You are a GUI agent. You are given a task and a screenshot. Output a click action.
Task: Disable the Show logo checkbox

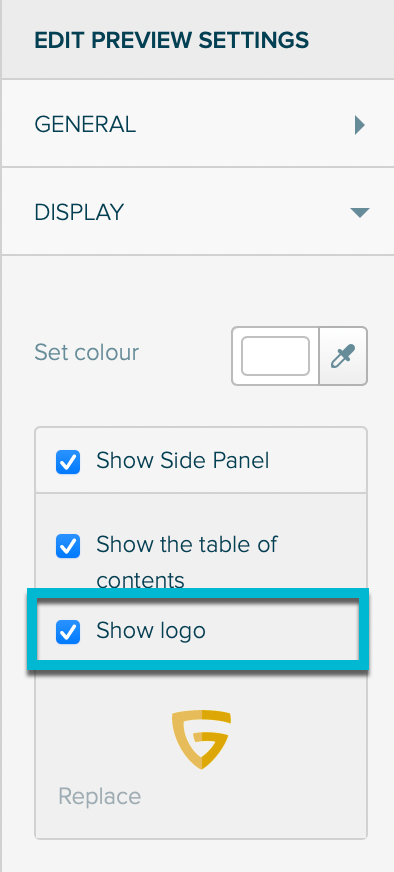click(x=68, y=632)
